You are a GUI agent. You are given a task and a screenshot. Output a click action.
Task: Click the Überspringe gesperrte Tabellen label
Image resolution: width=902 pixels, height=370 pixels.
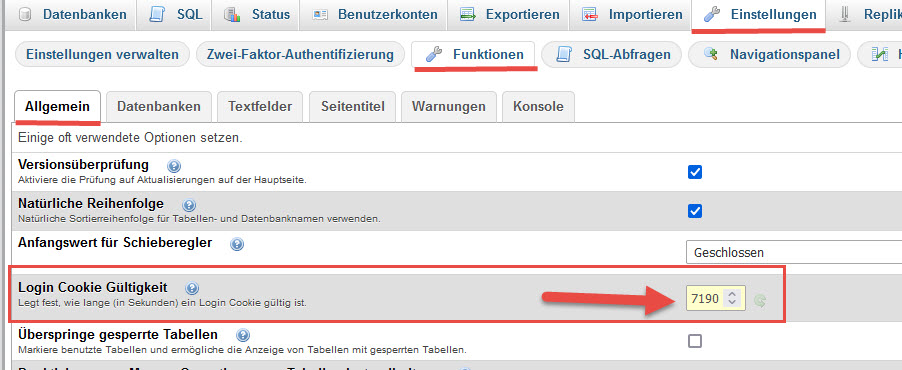[118, 334]
